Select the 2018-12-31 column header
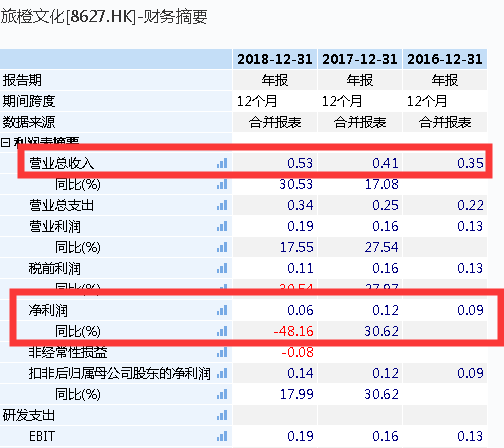Viewport: 504px width, 448px height. tap(275, 59)
